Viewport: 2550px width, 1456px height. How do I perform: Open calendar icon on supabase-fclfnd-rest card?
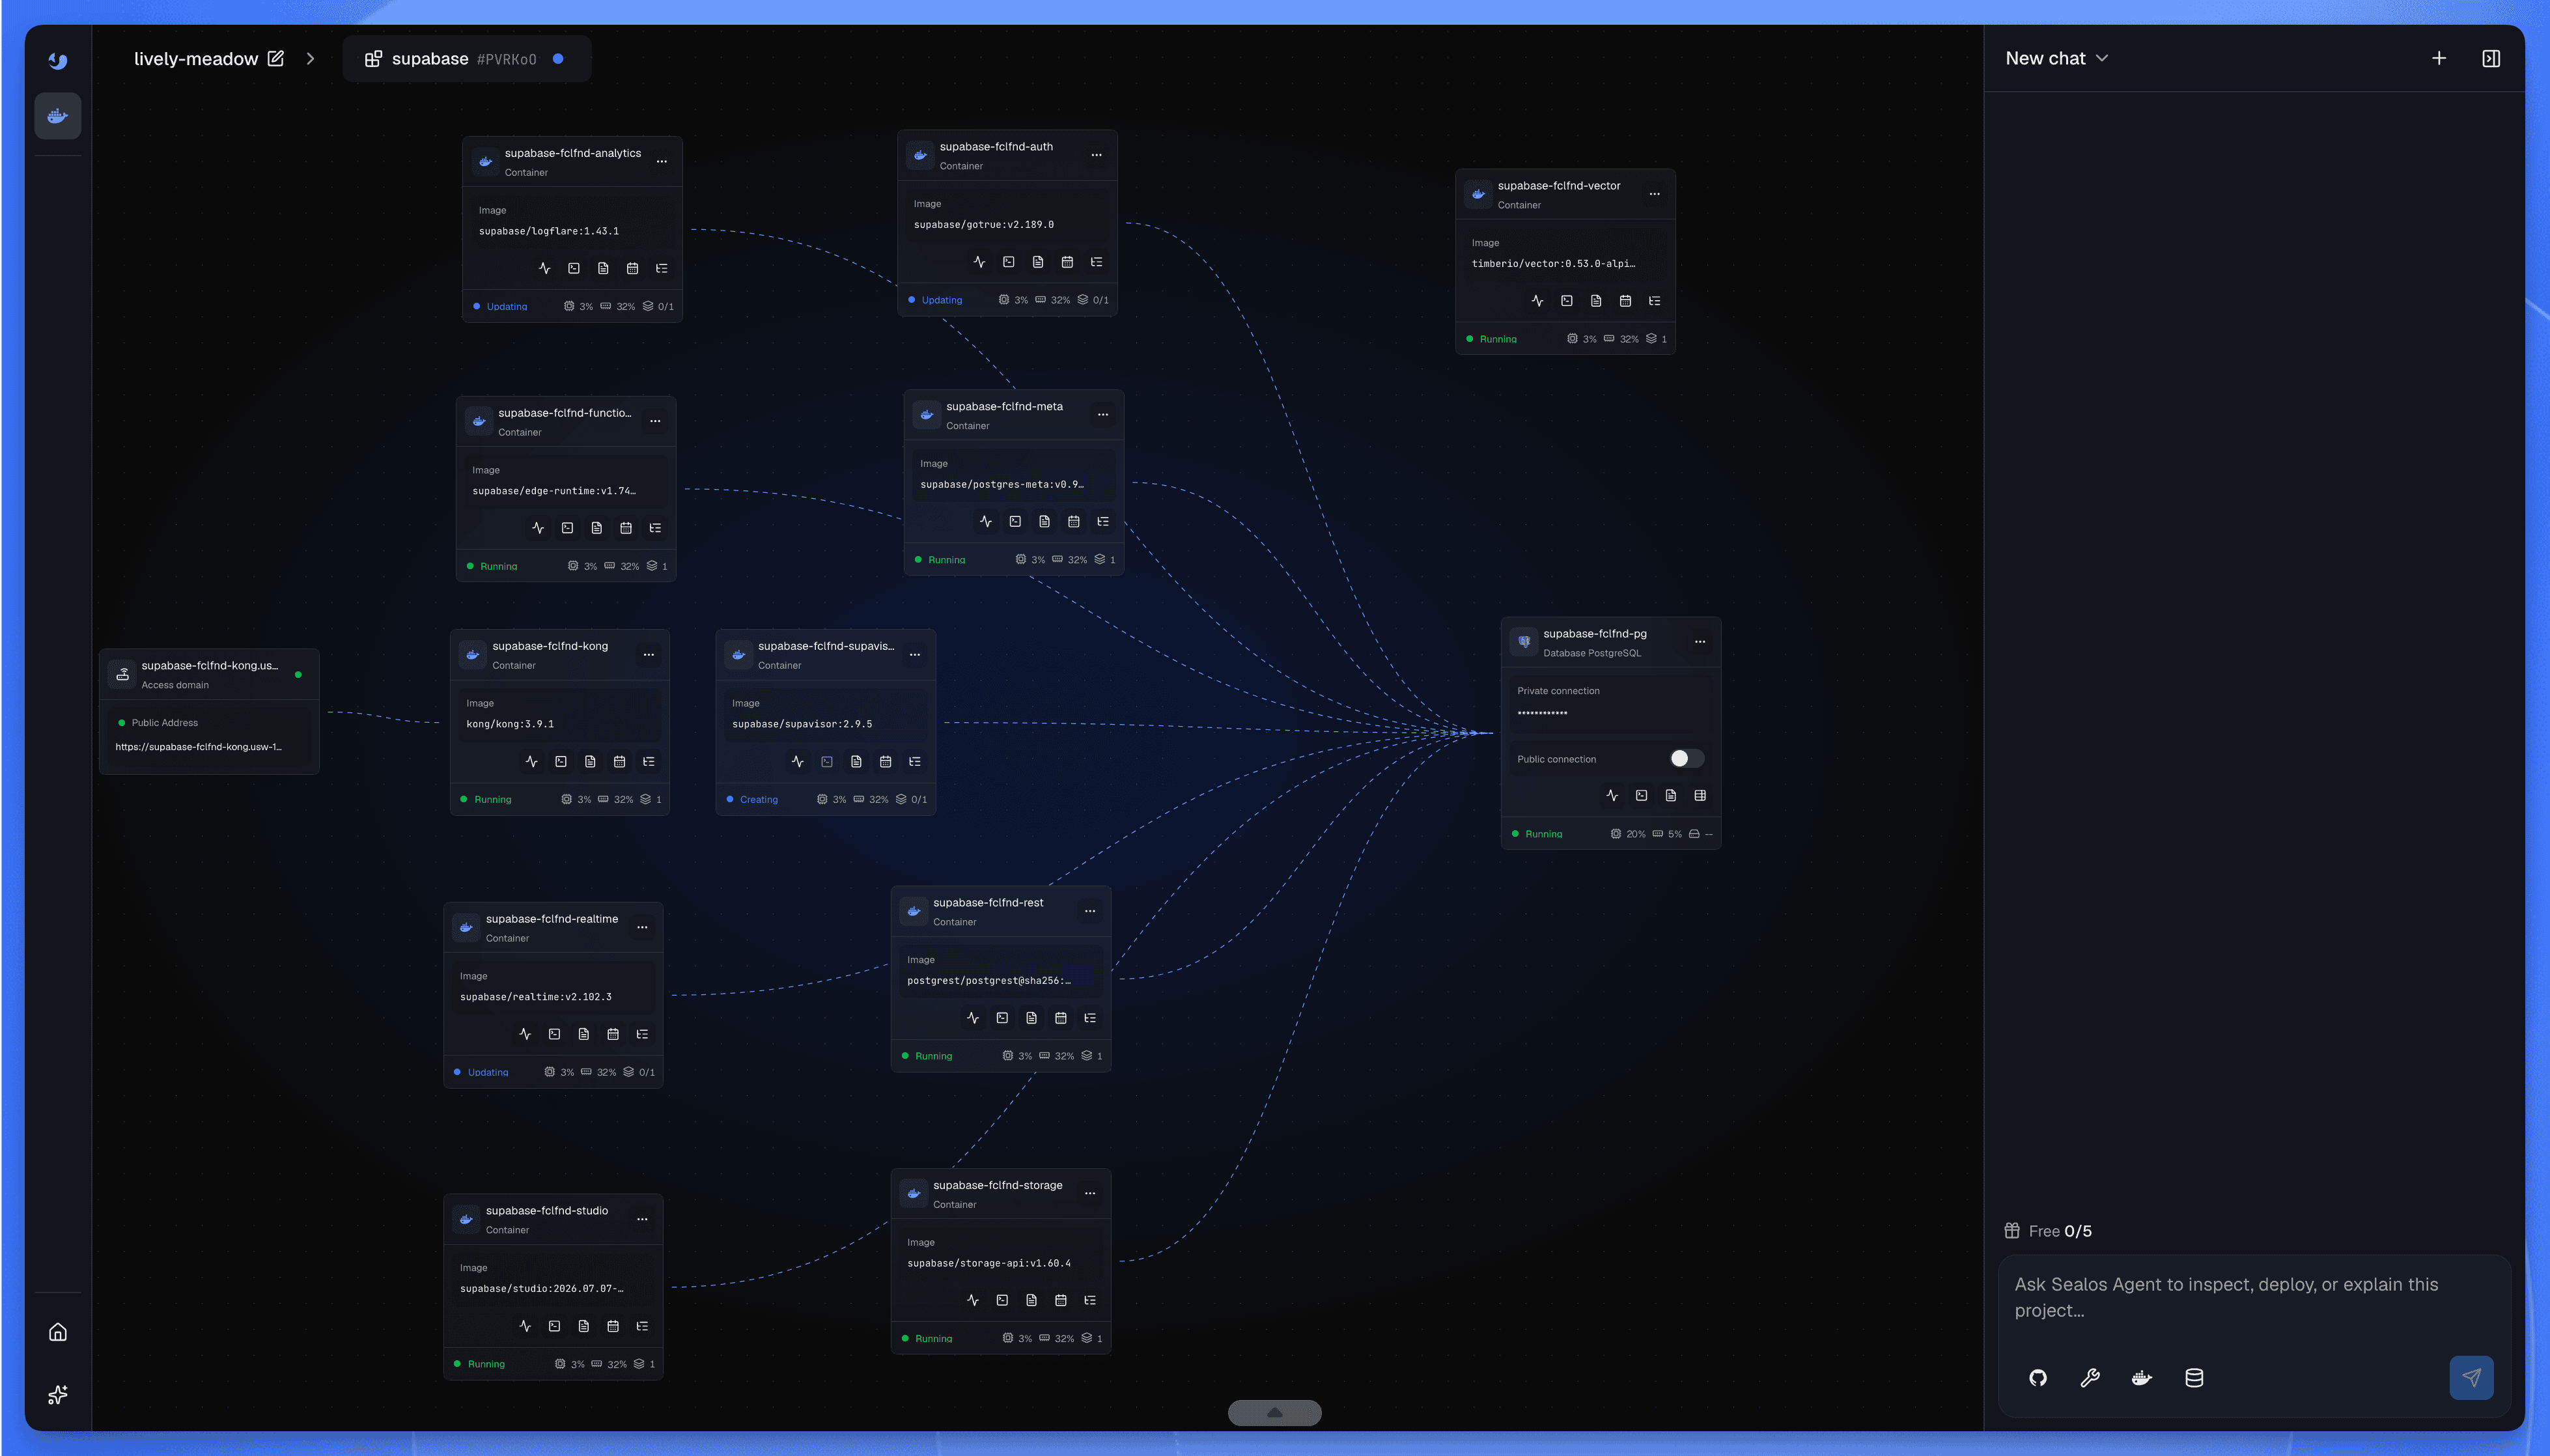(x=1061, y=1018)
